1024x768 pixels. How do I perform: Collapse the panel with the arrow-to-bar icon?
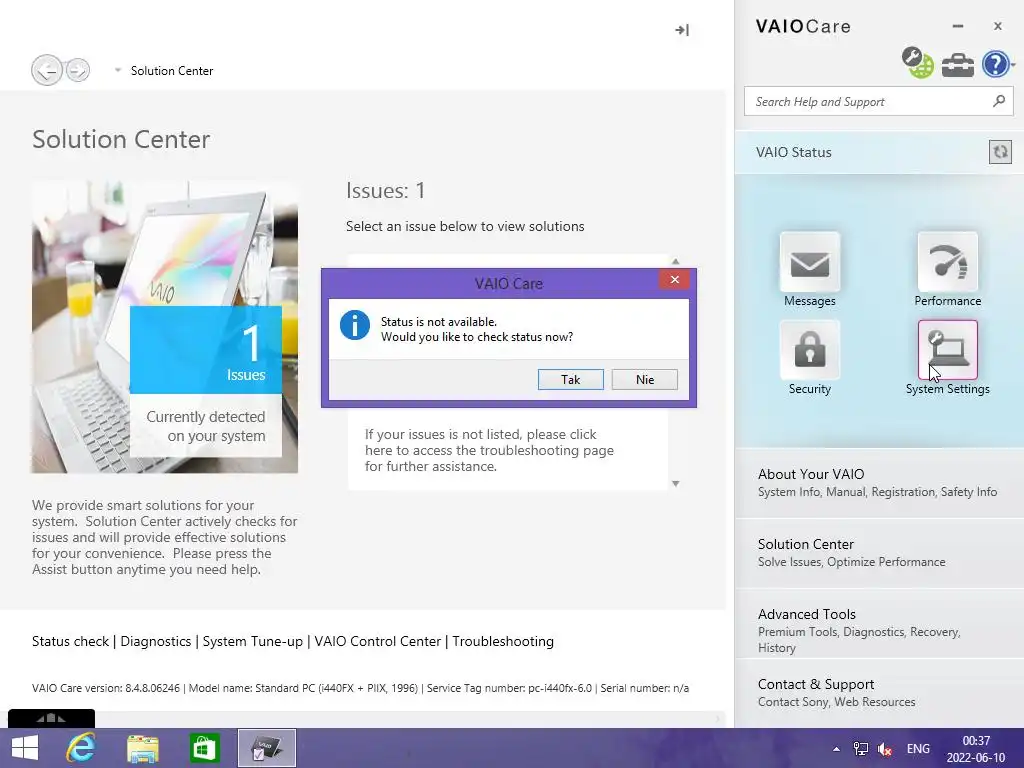[x=682, y=30]
